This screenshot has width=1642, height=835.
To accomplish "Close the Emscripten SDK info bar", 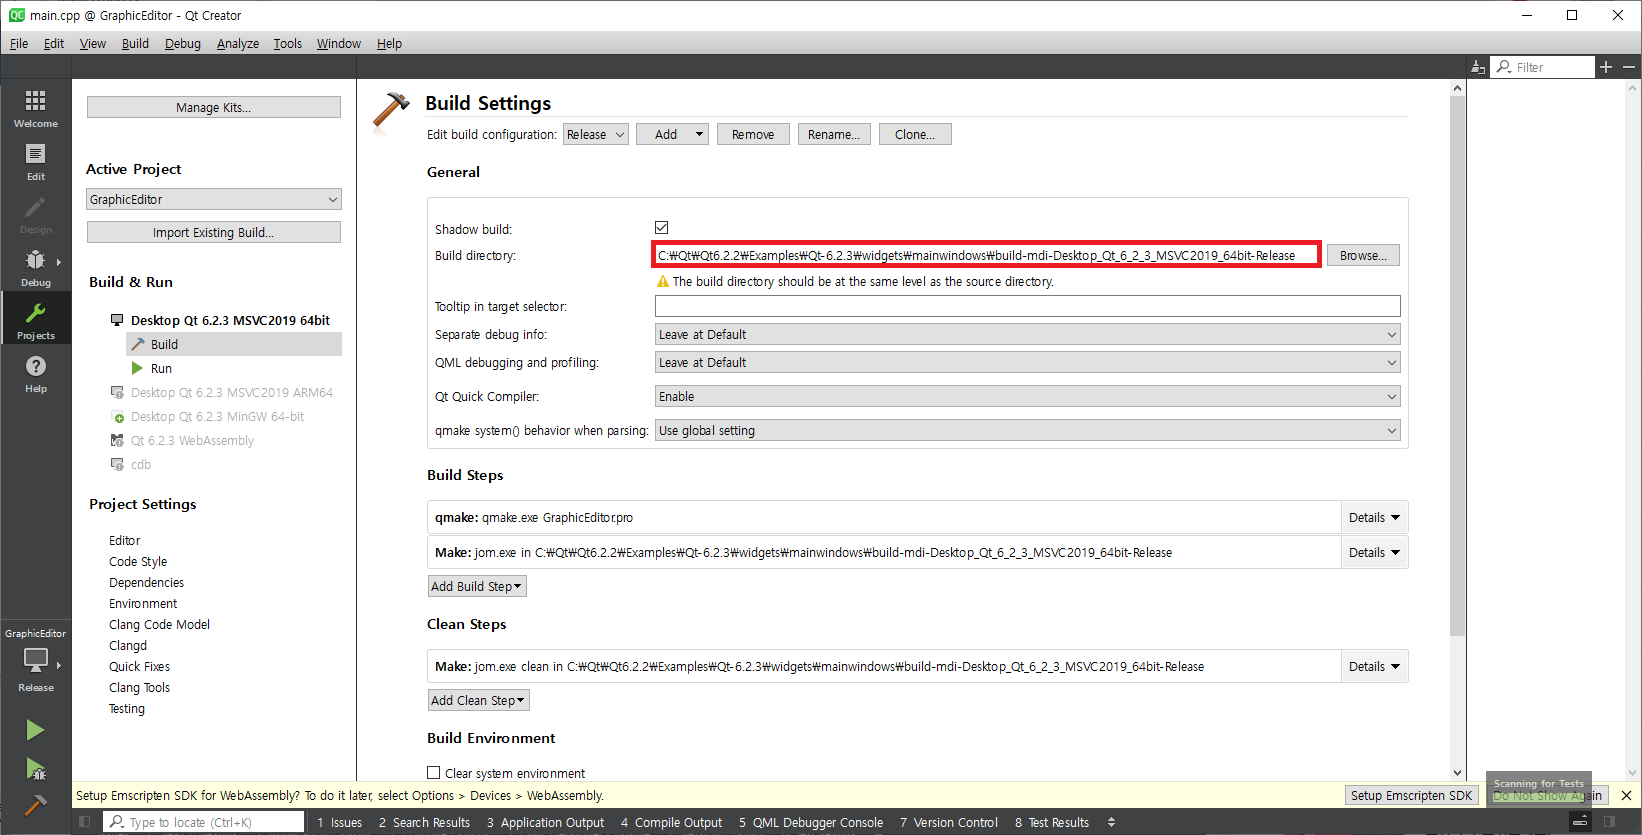I will tap(1626, 795).
